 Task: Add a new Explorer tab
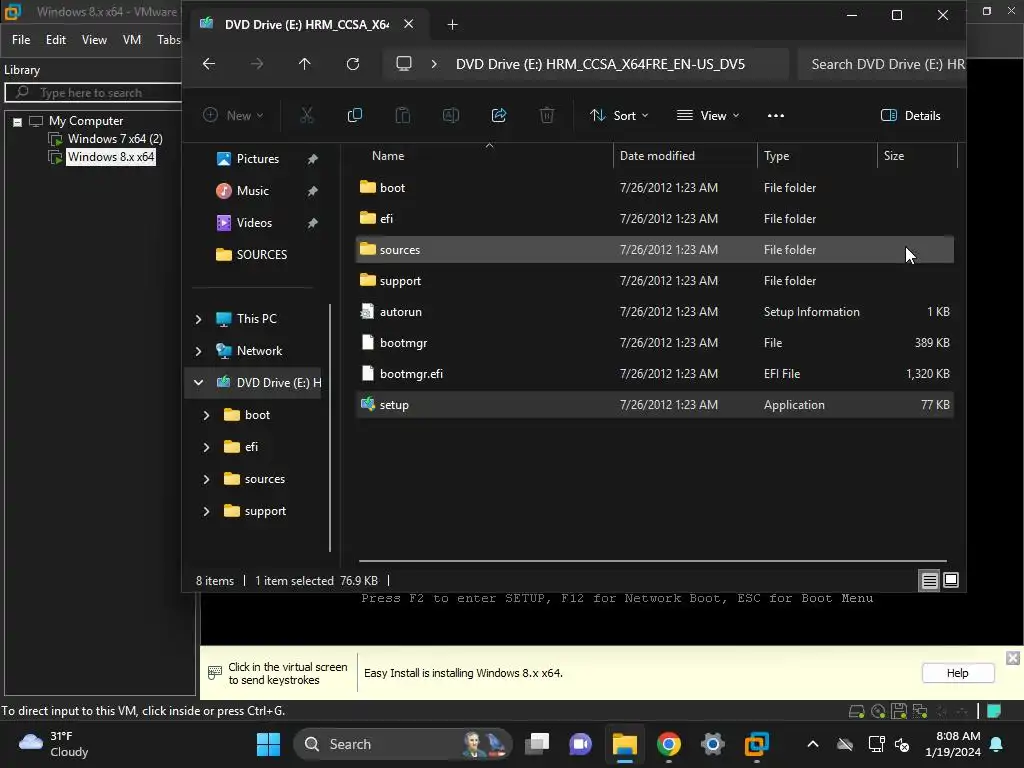click(x=453, y=25)
